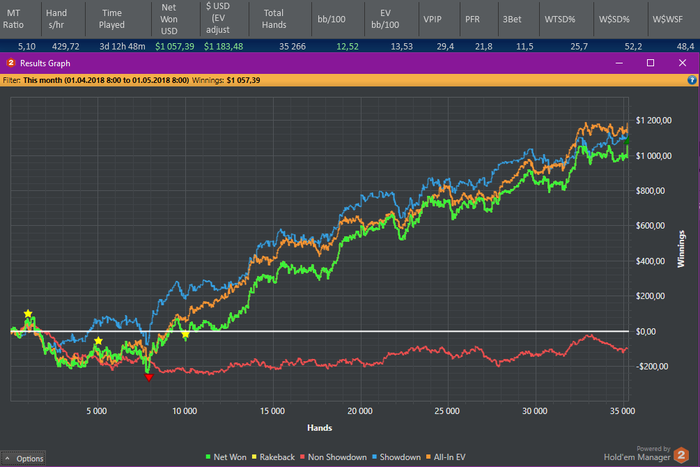The width and height of the screenshot is (700, 467).
Task: Click the 20 000 hands x-axis label
Action: tap(360, 411)
